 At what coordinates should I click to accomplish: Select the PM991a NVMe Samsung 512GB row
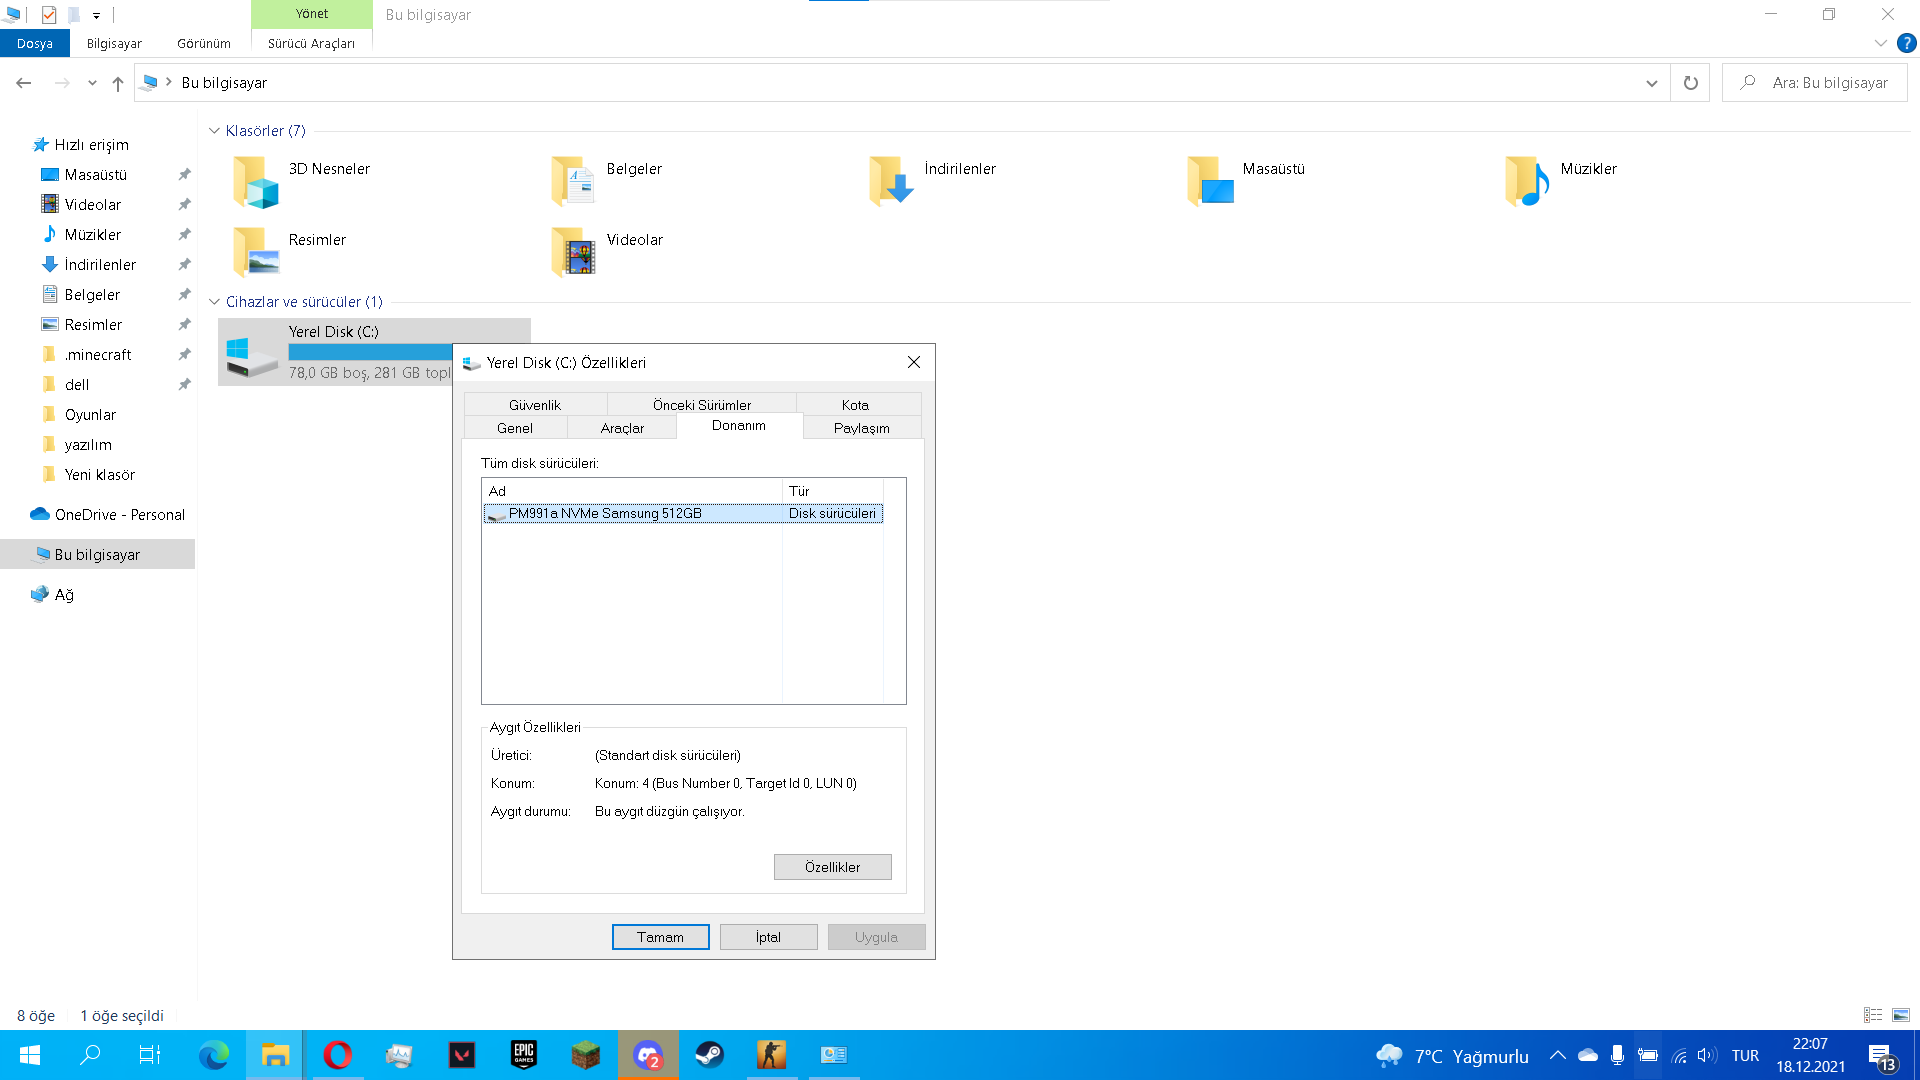tap(605, 513)
